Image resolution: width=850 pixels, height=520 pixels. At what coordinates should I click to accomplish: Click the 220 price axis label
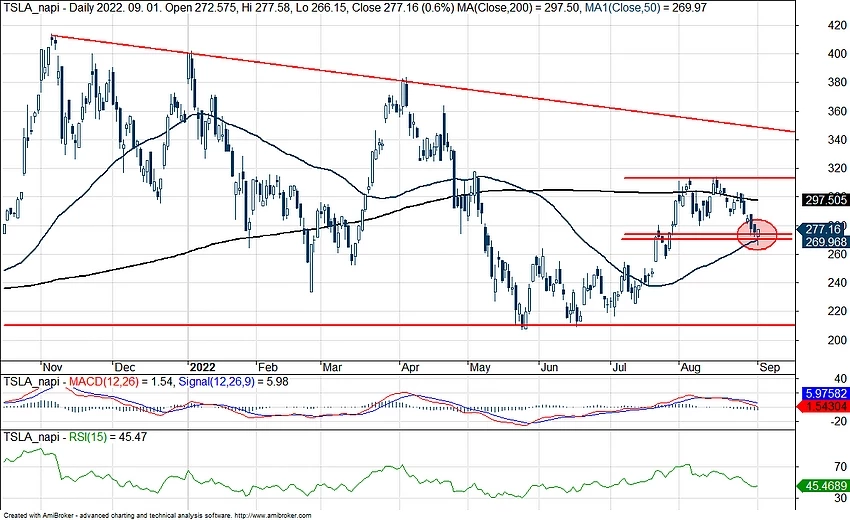837,311
